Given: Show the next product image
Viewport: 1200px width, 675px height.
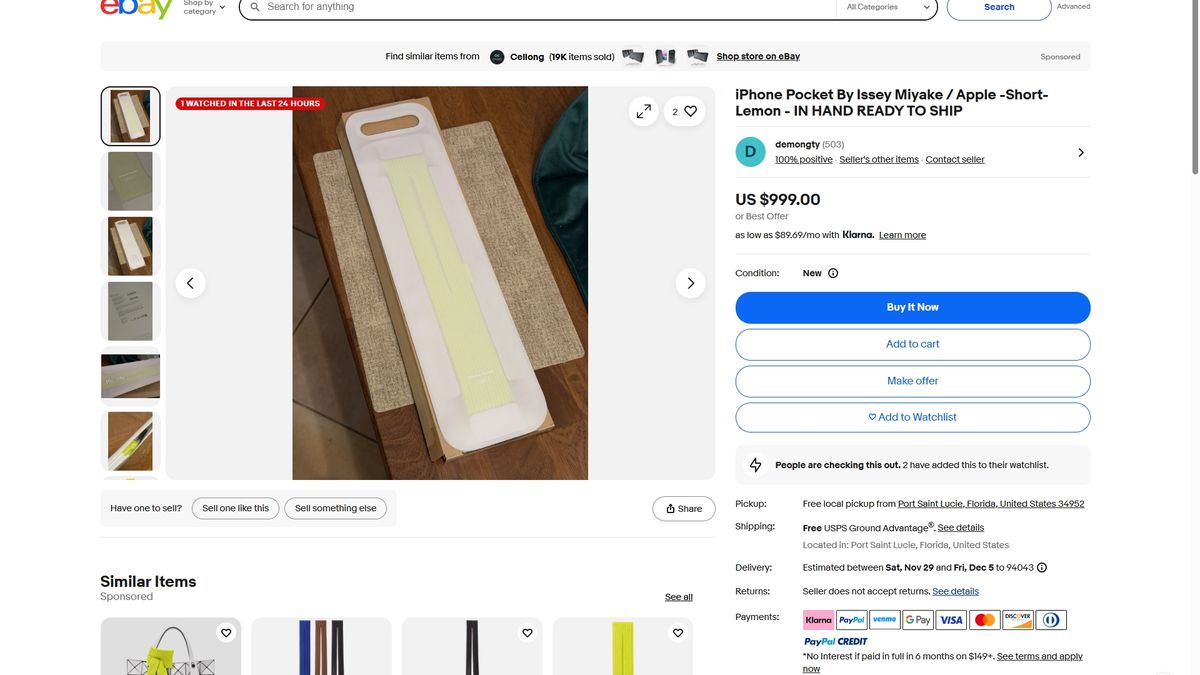Looking at the screenshot, I should 690,283.
